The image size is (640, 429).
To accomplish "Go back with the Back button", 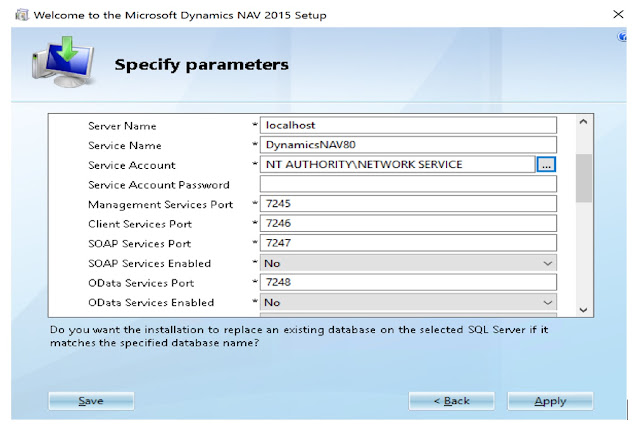I will [x=451, y=401].
